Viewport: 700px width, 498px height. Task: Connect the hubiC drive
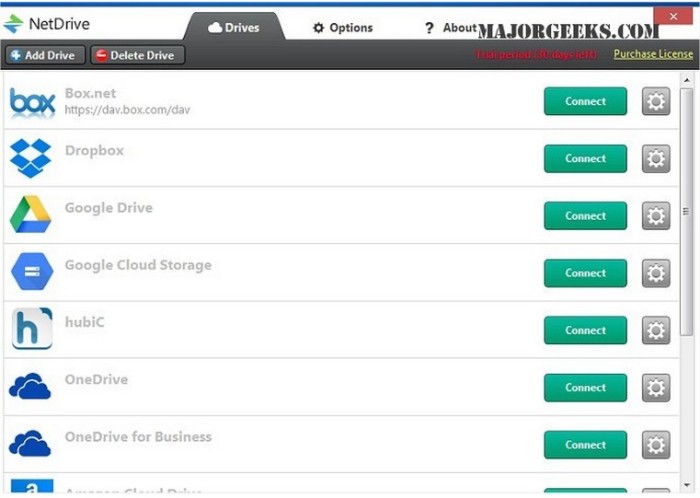(585, 330)
